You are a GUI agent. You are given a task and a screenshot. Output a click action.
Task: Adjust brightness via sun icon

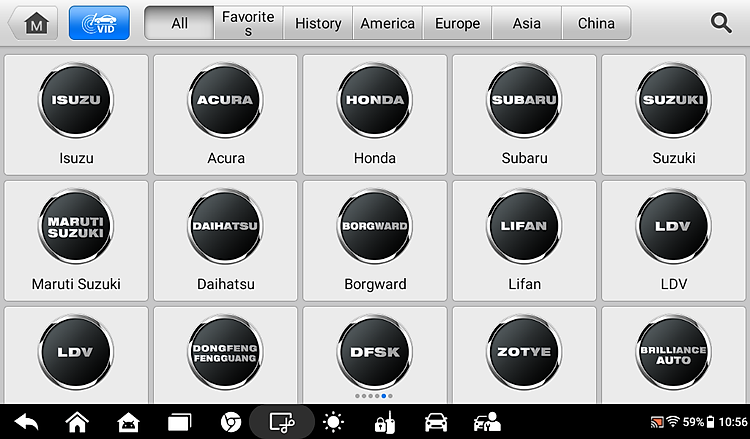point(333,422)
